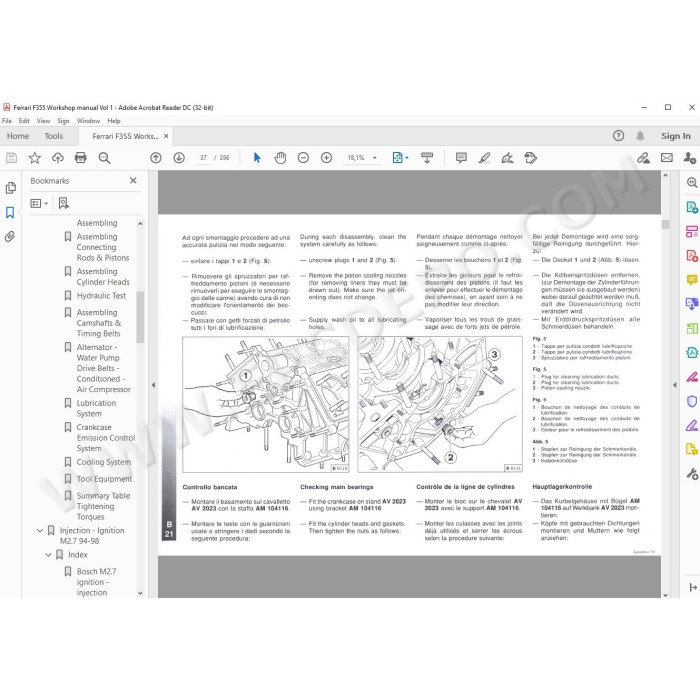Save the document with the floppy icon
Screen dimensions: 700x700
(x=11, y=158)
